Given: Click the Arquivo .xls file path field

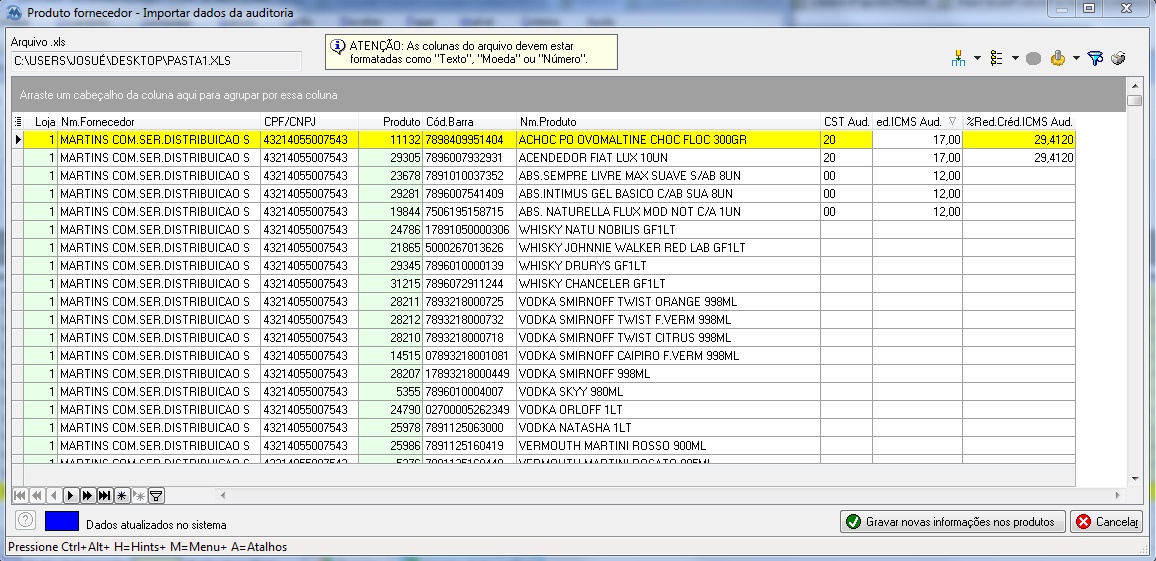Looking at the screenshot, I should (x=156, y=60).
